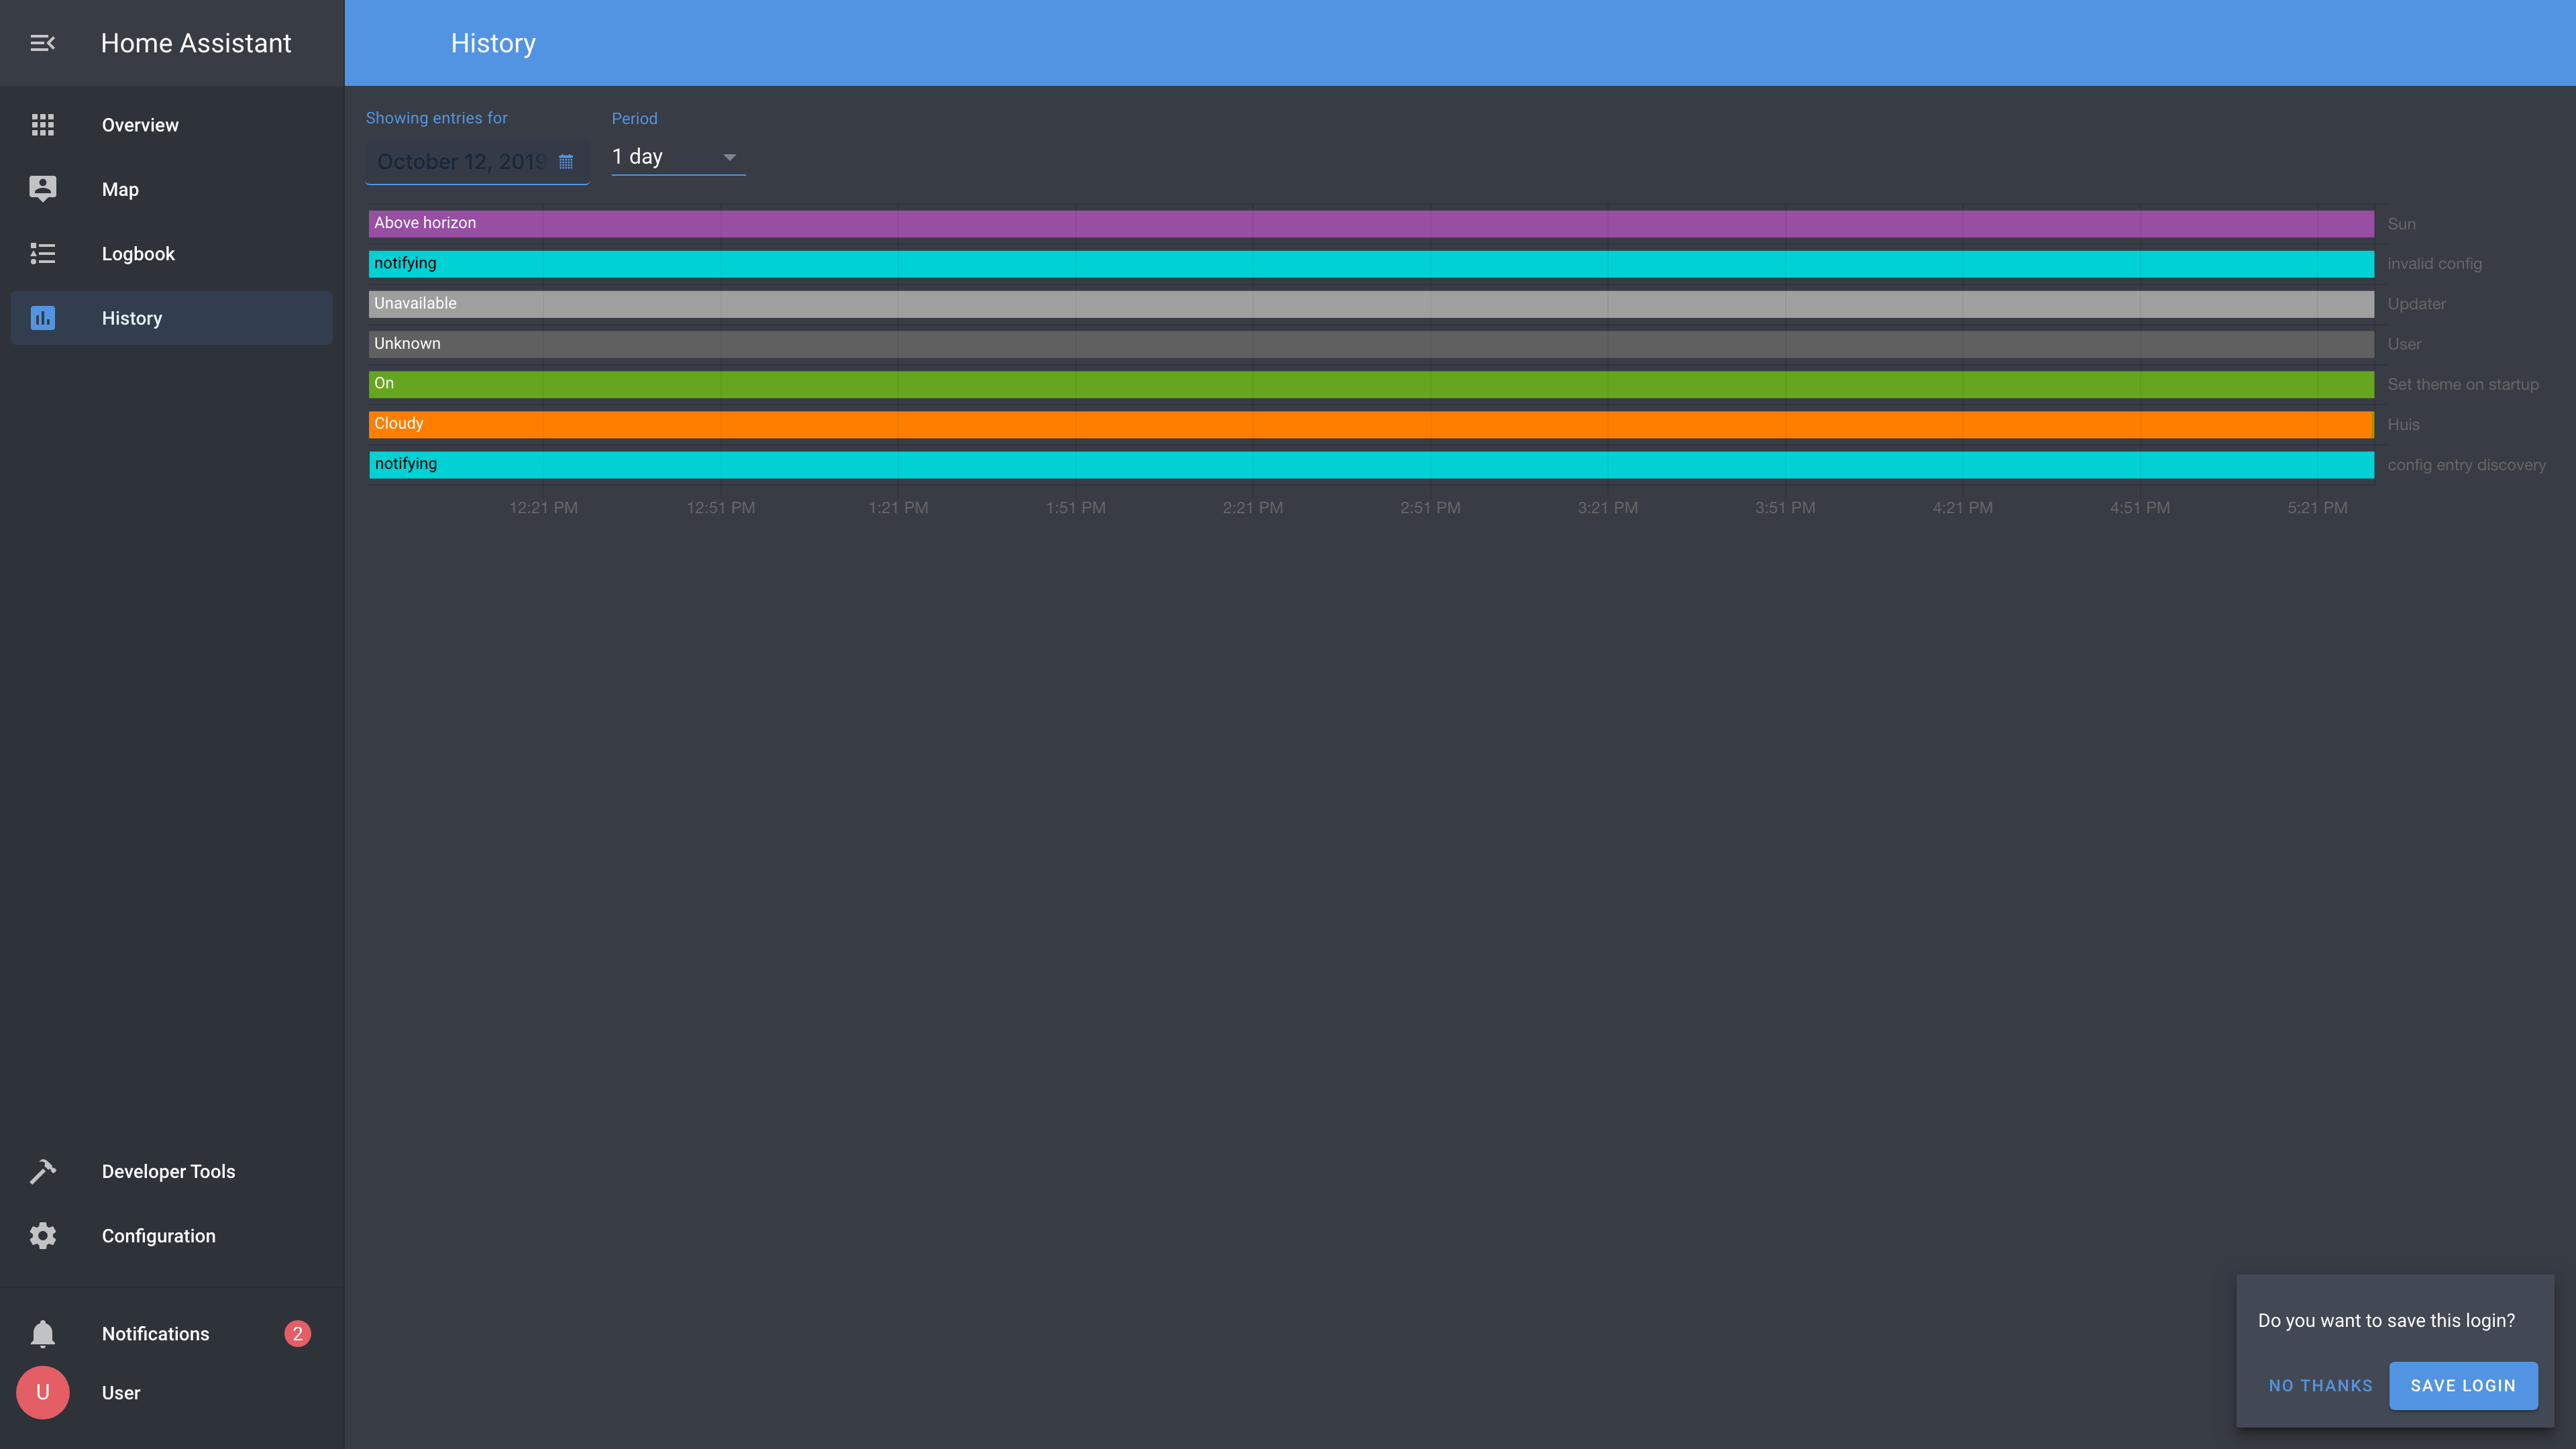
Task: Dismiss prompt with No Thanks
Action: point(2320,1386)
